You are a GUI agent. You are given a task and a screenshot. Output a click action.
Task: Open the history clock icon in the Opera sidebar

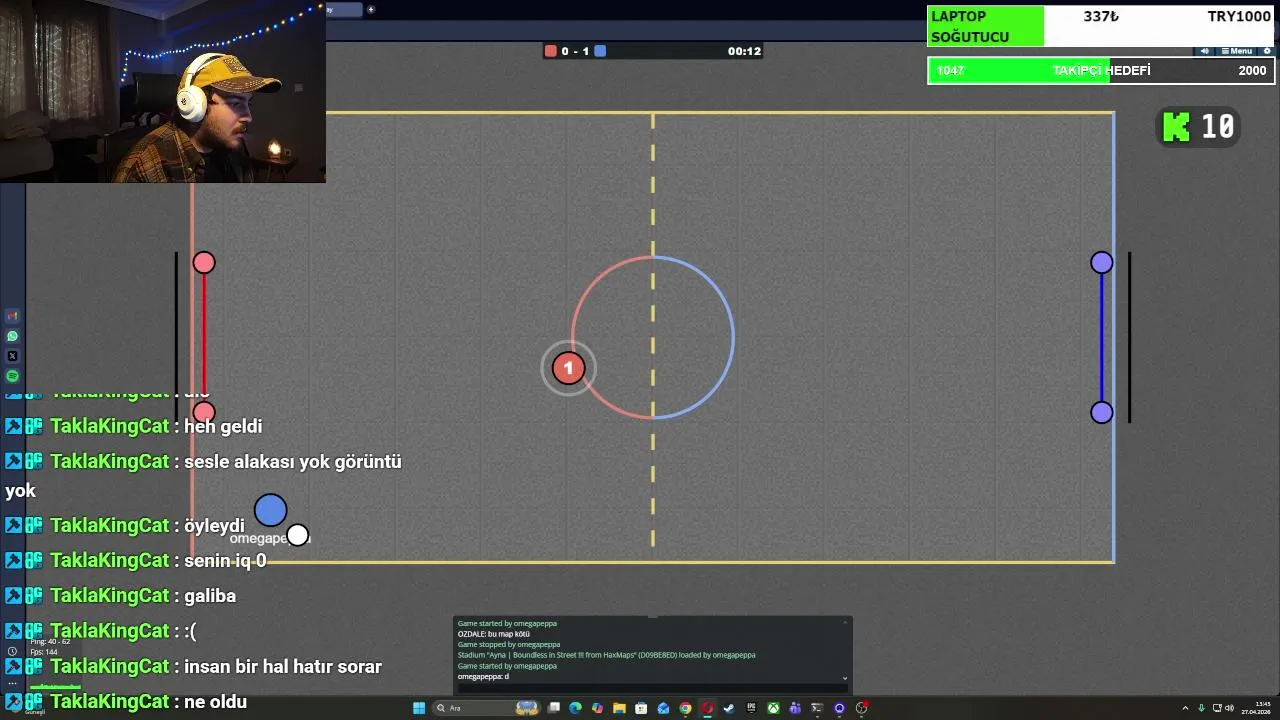[12, 652]
